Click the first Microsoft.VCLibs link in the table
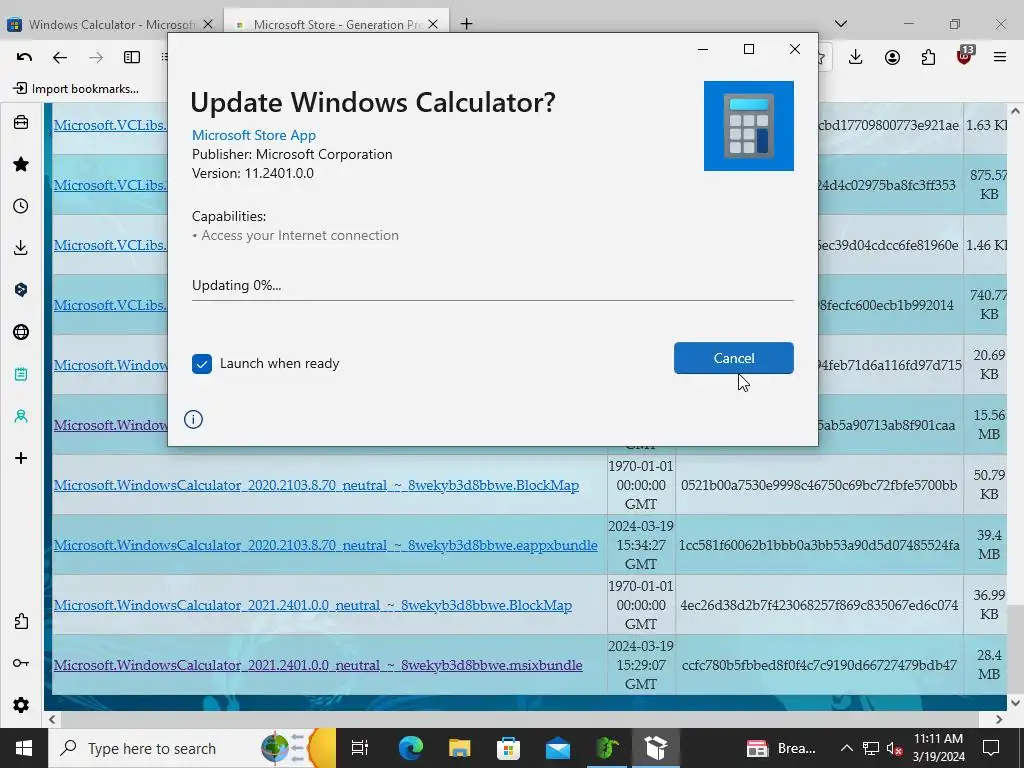 [110, 125]
